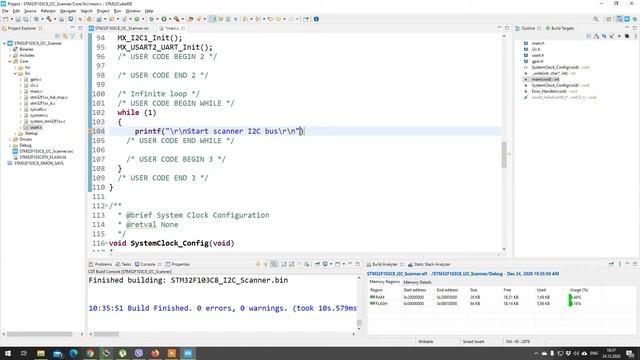Viewport: 640px width, 360px height.
Task: Open the Project menu
Action: coord(103,11)
